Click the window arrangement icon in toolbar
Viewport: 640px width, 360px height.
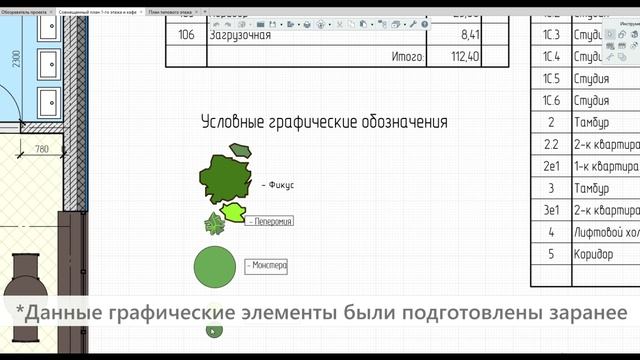pyautogui.click(x=396, y=24)
